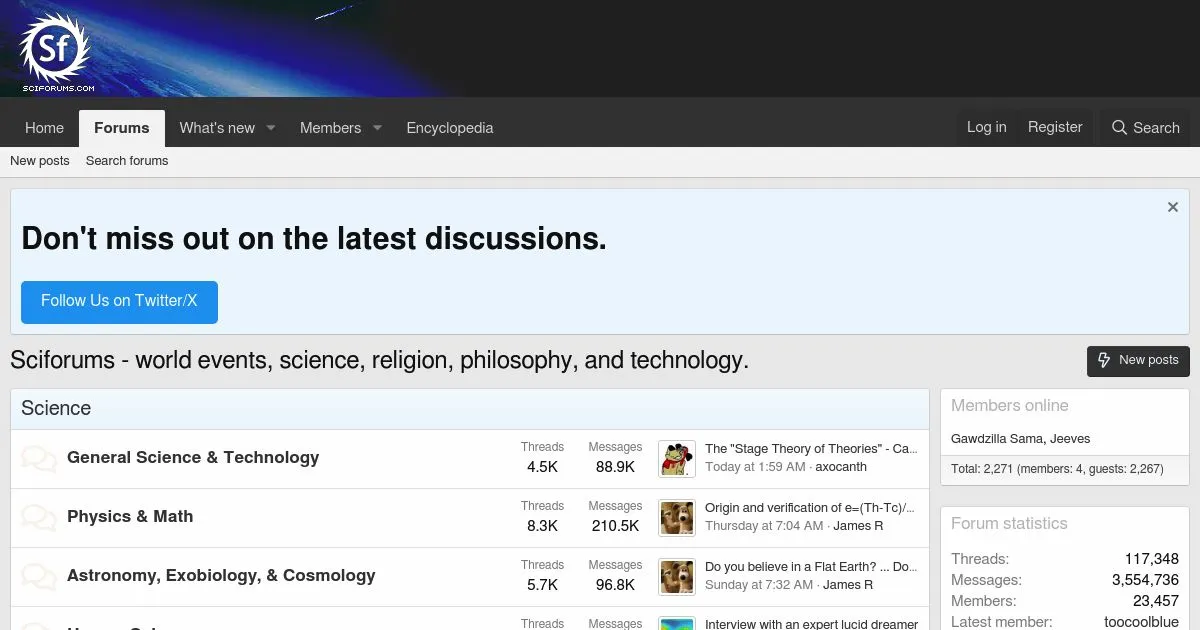Open the Members tab
The width and height of the screenshot is (1200, 630).
click(x=330, y=128)
